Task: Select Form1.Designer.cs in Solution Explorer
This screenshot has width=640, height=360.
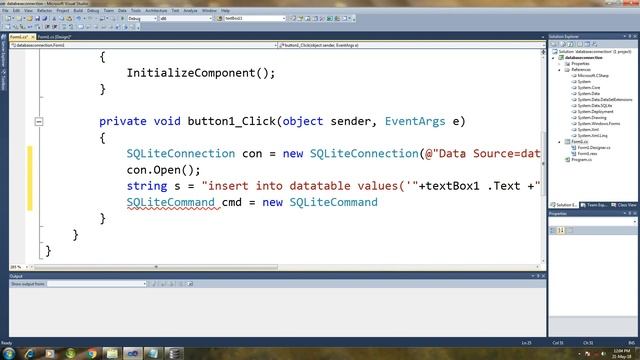Action: (594, 148)
